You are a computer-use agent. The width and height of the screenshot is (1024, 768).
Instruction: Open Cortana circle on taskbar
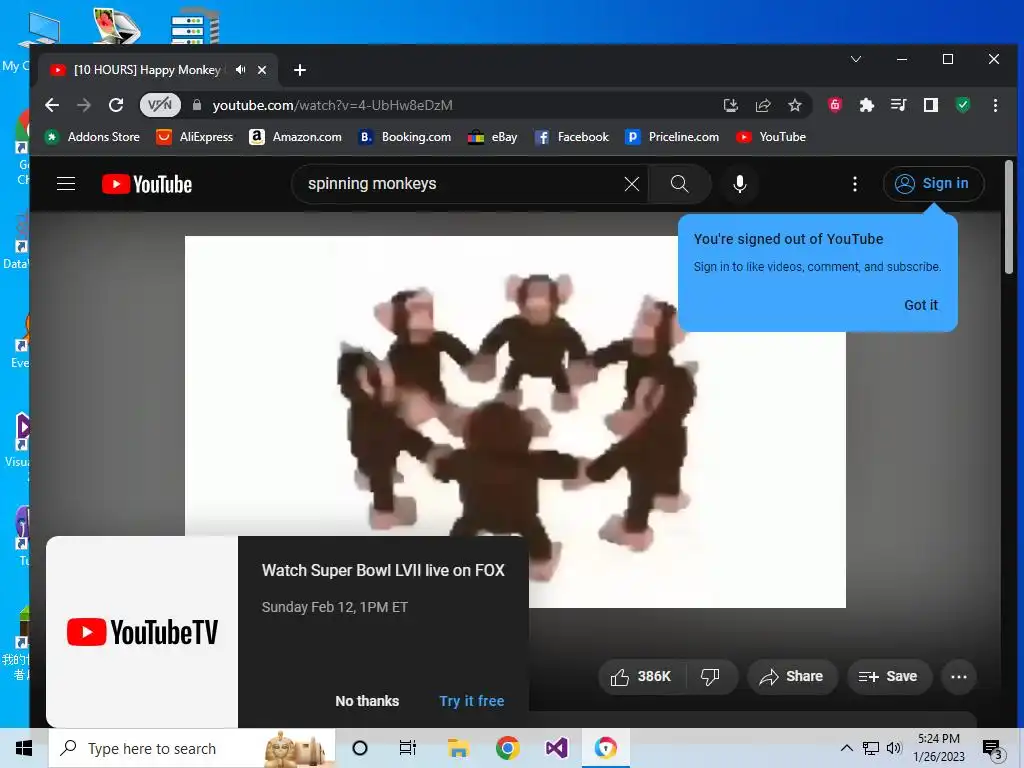click(360, 748)
